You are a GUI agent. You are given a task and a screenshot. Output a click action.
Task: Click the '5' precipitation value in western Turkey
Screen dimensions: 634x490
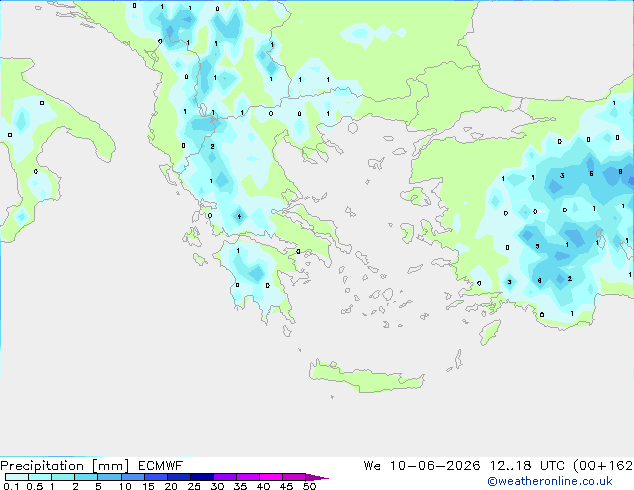[x=537, y=246]
